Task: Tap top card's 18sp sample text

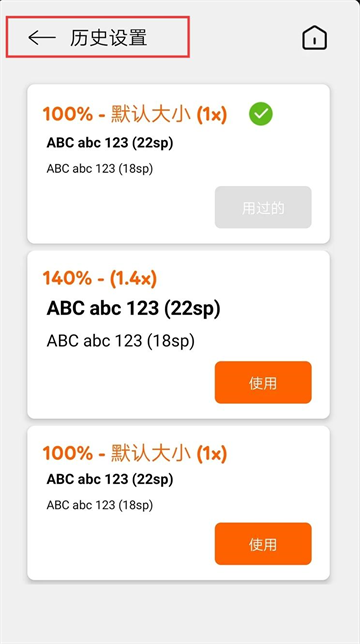Action: click(x=100, y=169)
